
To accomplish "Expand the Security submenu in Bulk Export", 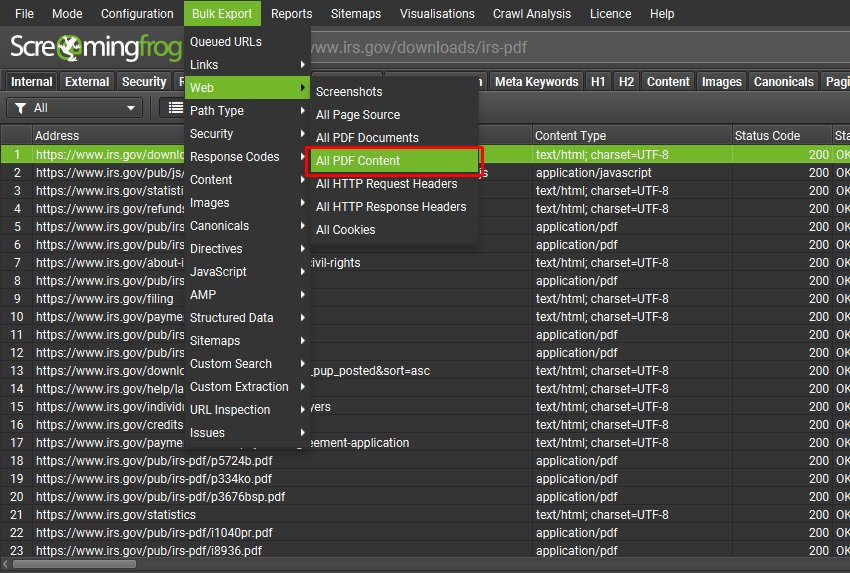I will click(247, 133).
